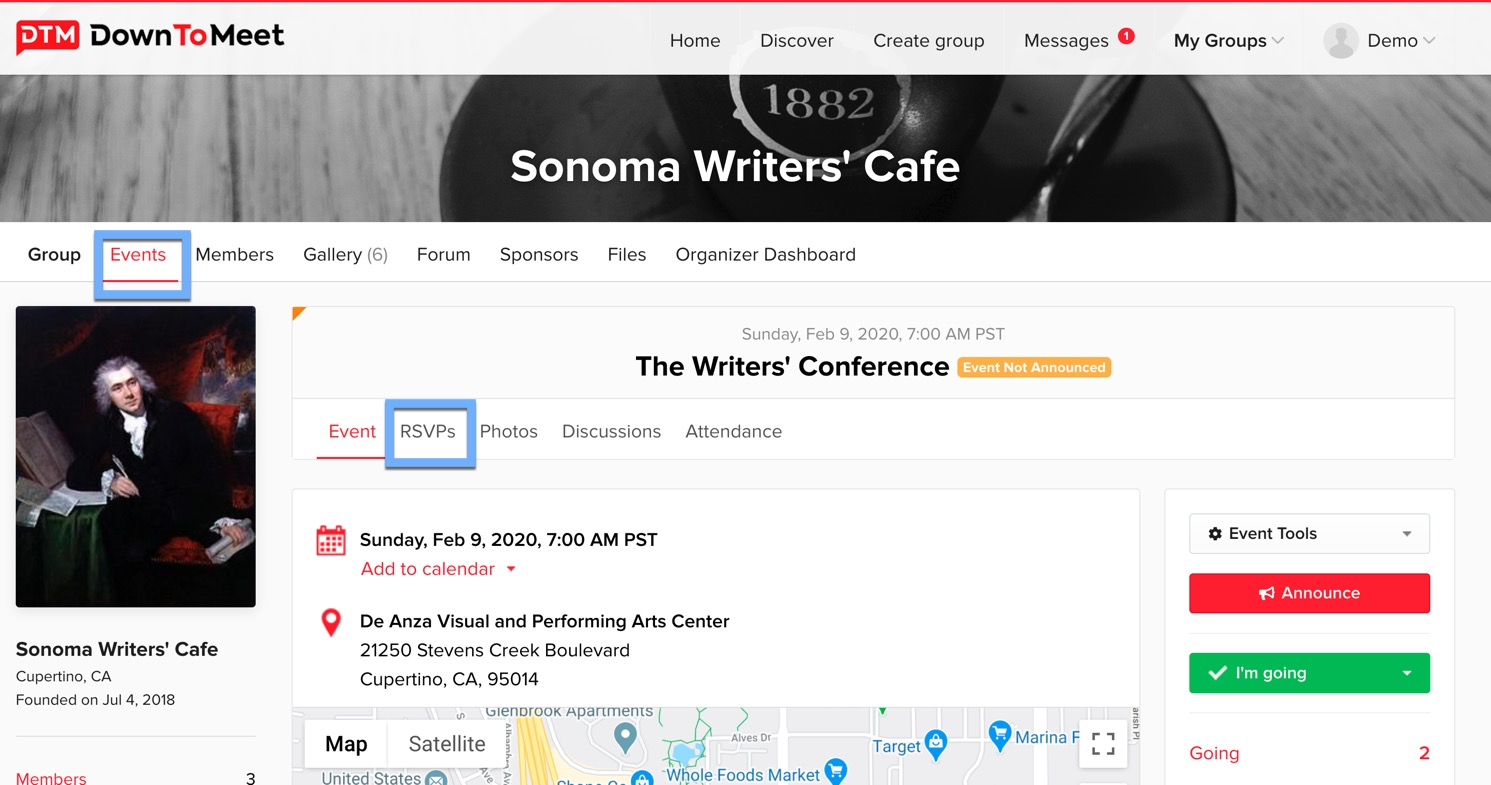Viewport: 1491px width, 785px height.
Task: Open the Organizer Dashboard tab
Action: pyautogui.click(x=765, y=255)
